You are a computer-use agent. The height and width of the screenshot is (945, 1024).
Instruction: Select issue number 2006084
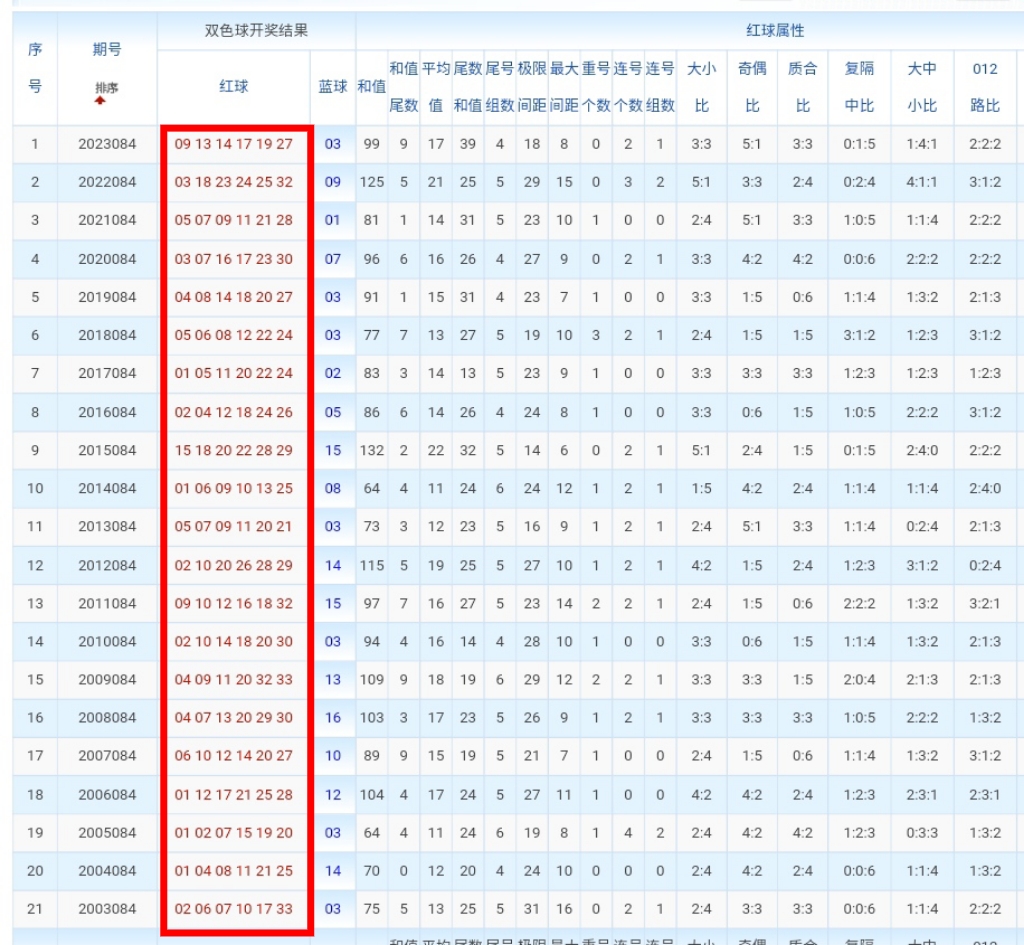click(107, 794)
